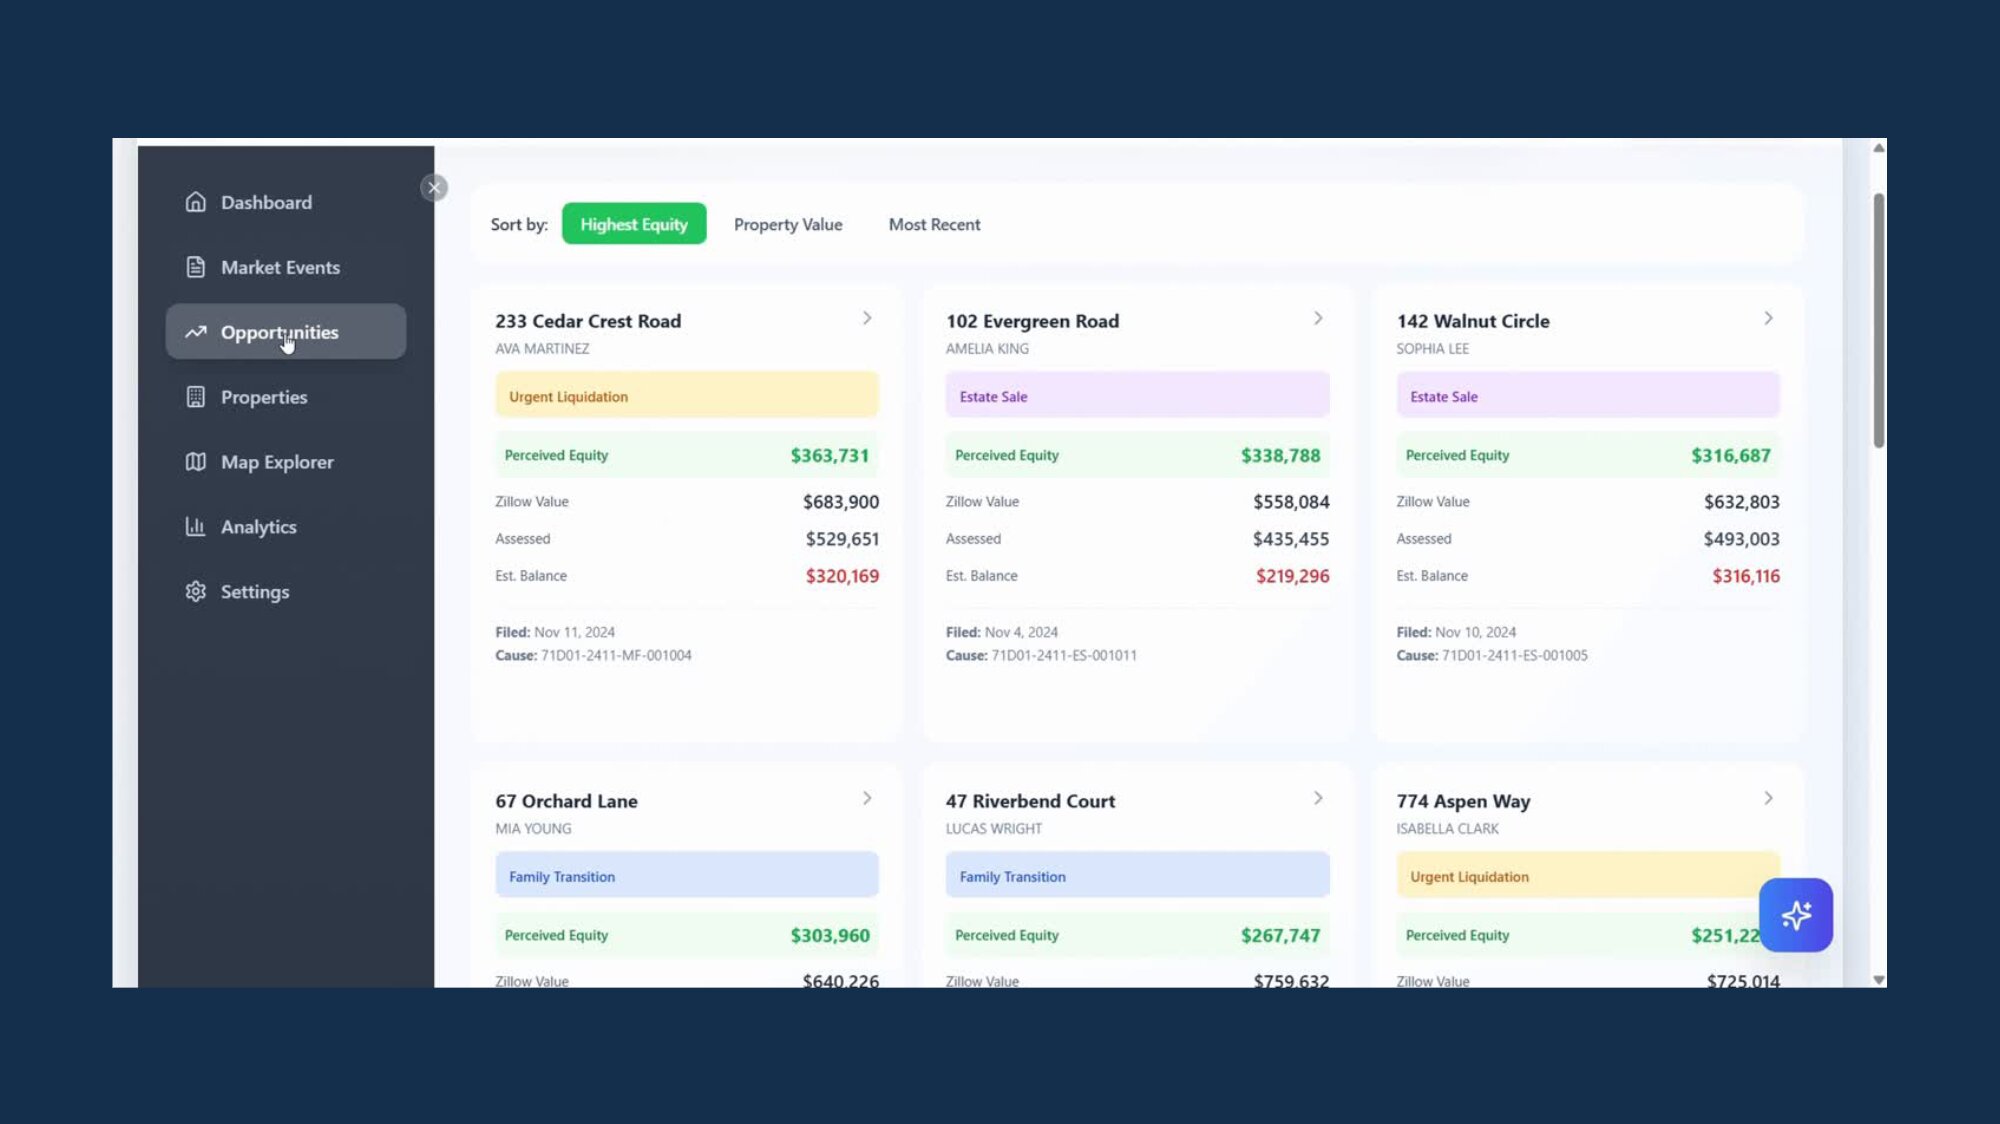The height and width of the screenshot is (1124, 2000).
Task: Click Urgent Liquidation tag on Aspen Way card
Action: [1588, 876]
